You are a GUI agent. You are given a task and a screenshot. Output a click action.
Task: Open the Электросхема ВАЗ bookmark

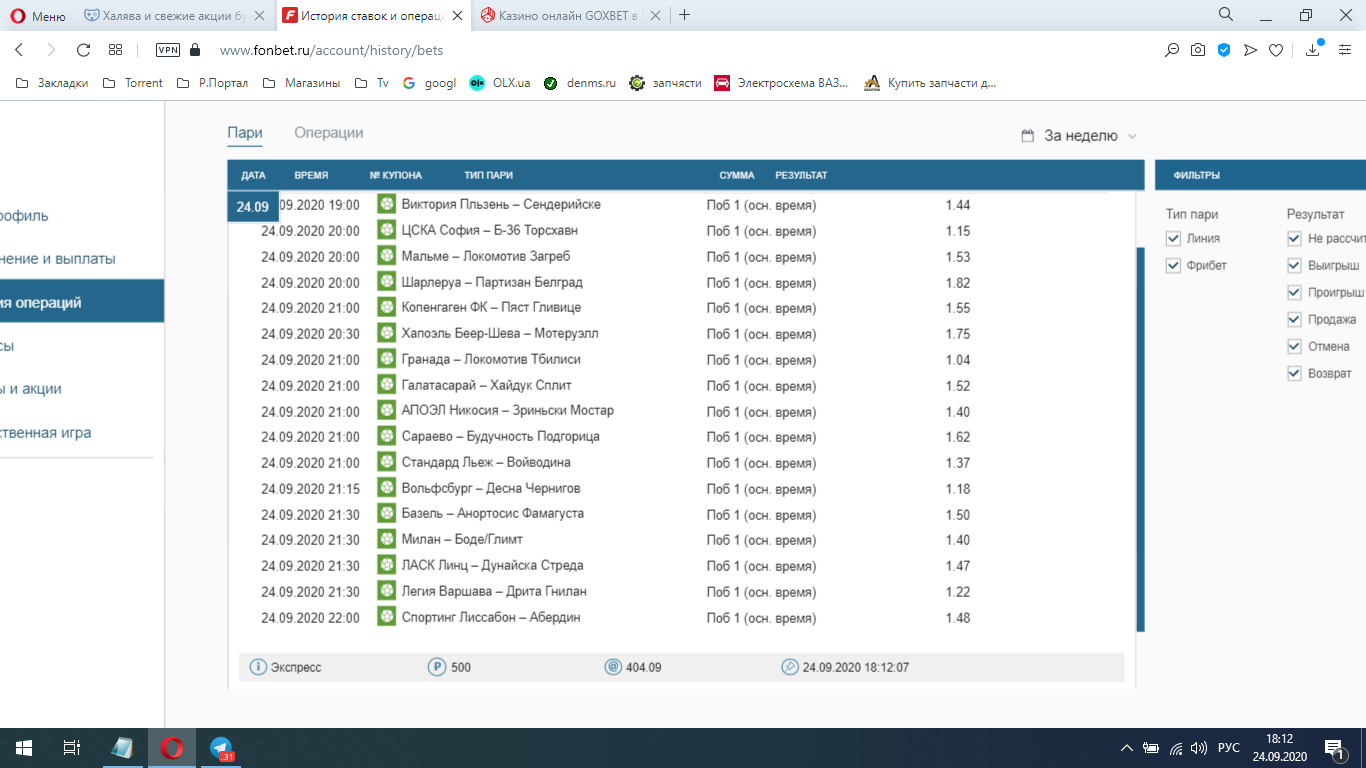782,83
